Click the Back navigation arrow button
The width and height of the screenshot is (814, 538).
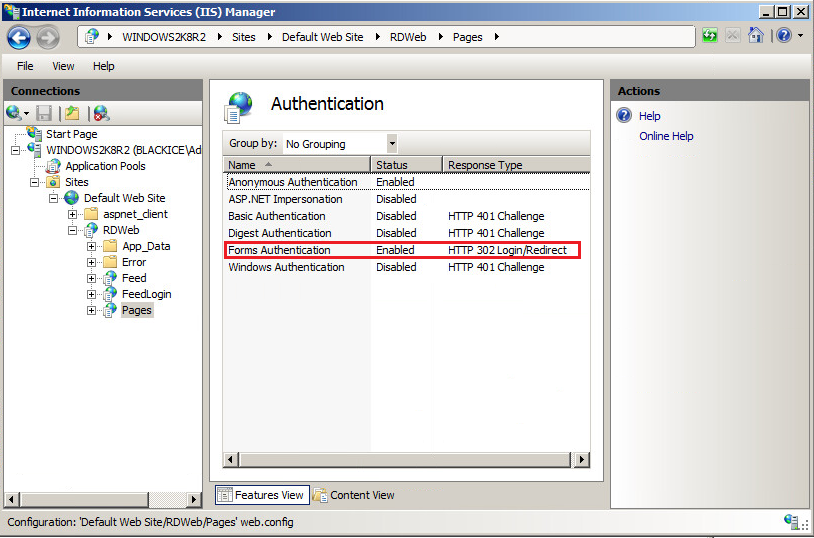18,37
